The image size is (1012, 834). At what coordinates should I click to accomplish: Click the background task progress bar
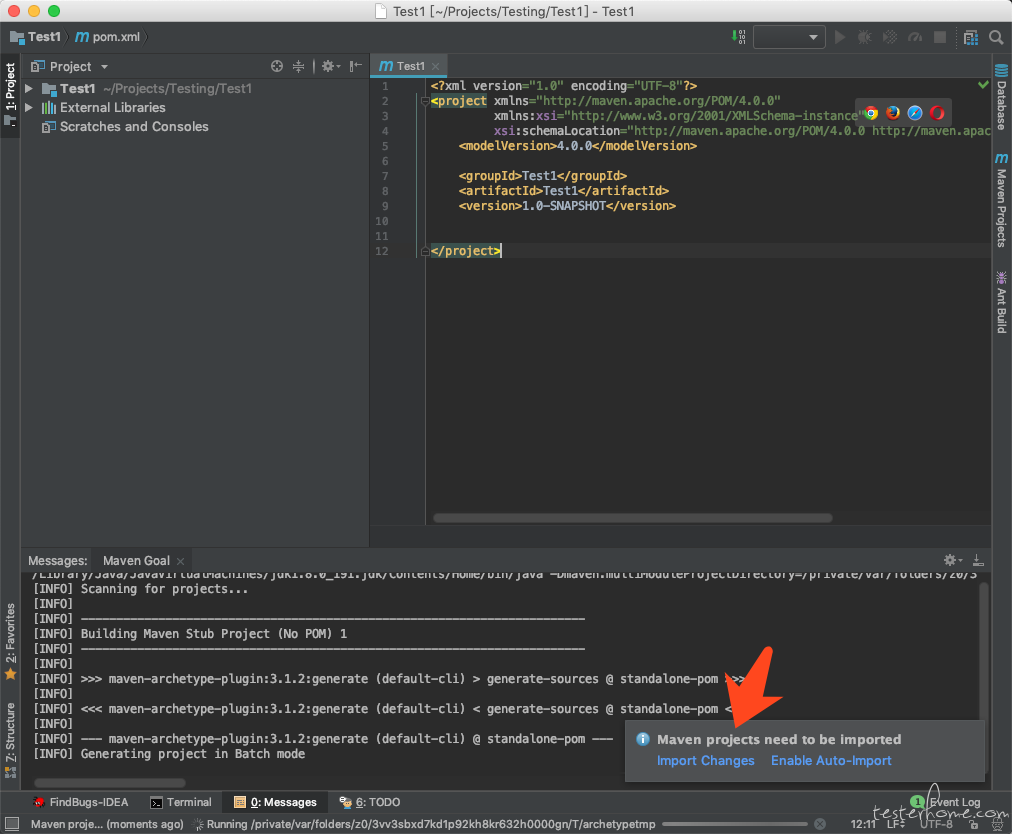point(734,824)
